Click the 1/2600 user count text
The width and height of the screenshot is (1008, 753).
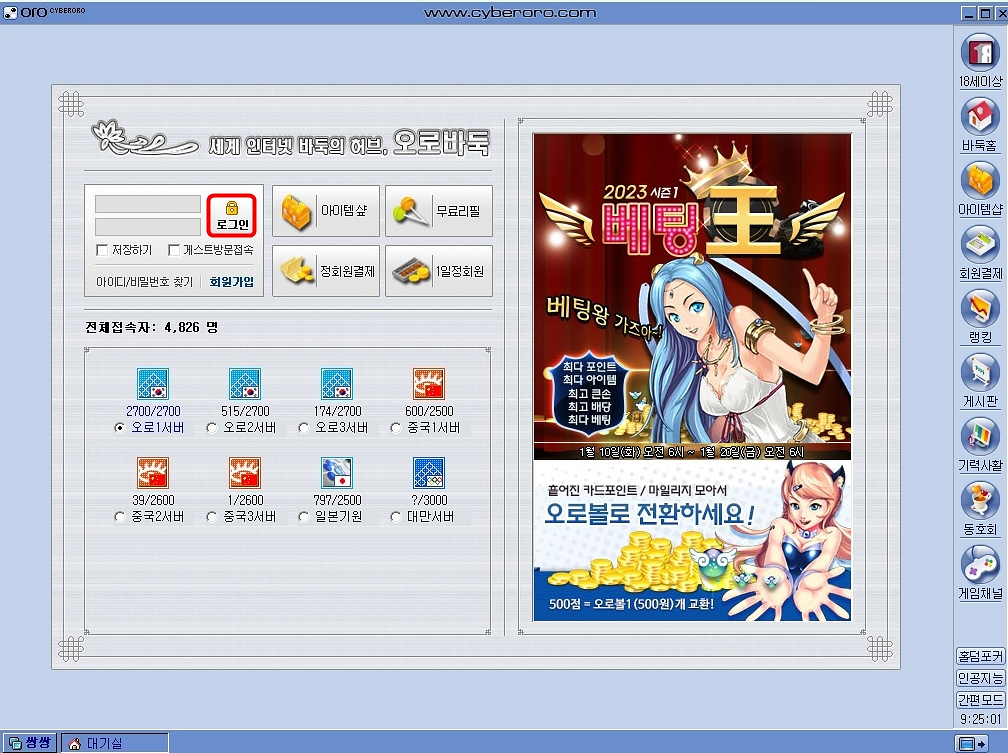click(246, 500)
